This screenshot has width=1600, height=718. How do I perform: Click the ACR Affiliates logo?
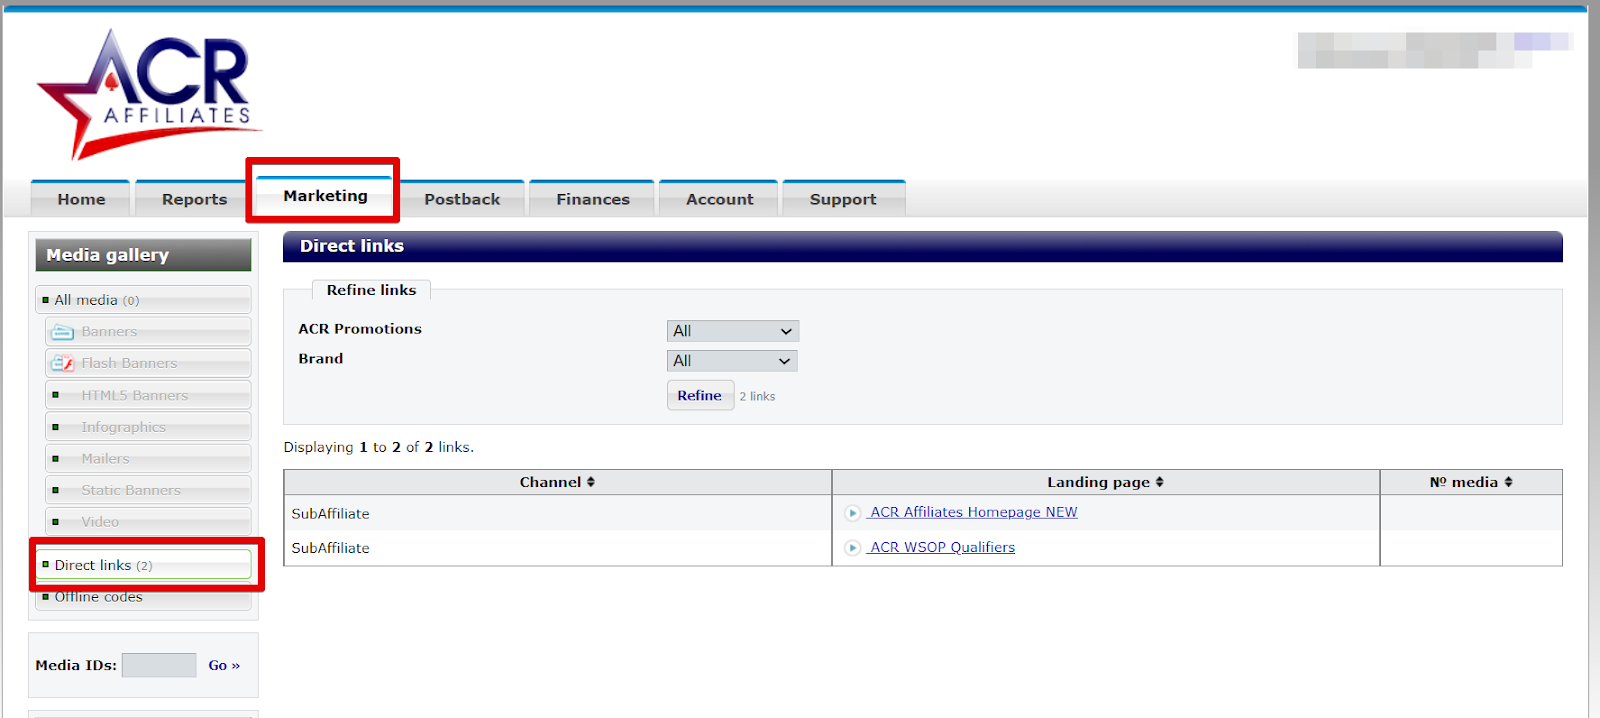(148, 95)
